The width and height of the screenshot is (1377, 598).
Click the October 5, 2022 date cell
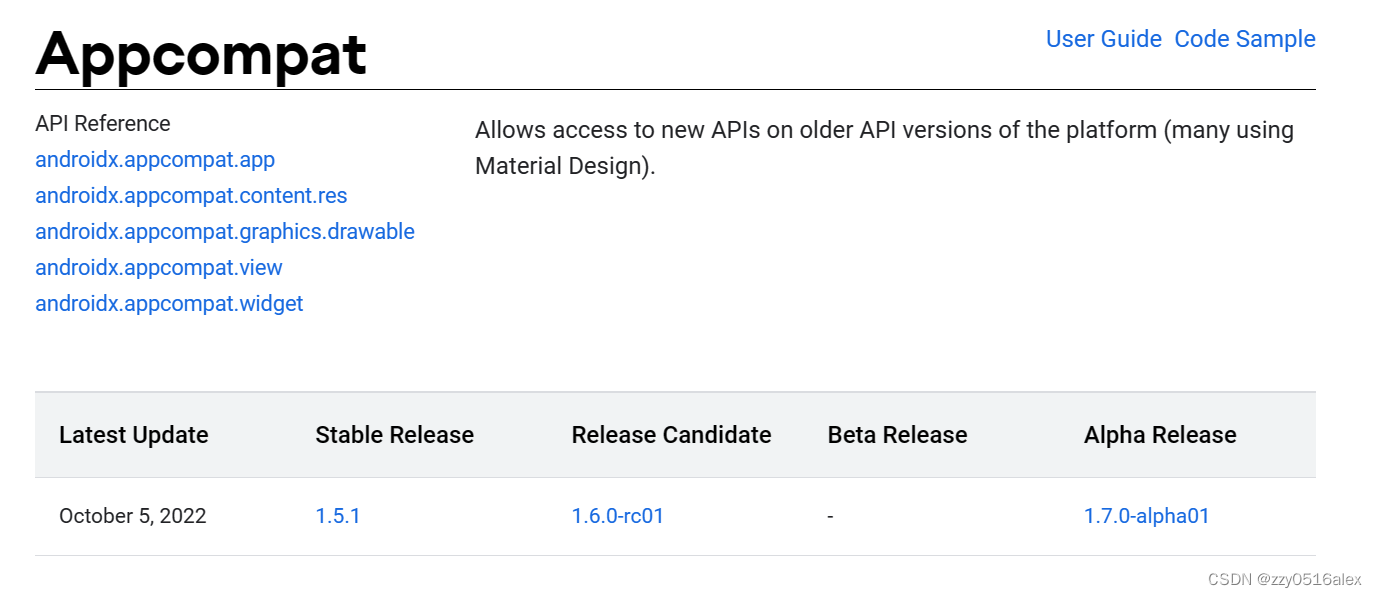pyautogui.click(x=132, y=516)
